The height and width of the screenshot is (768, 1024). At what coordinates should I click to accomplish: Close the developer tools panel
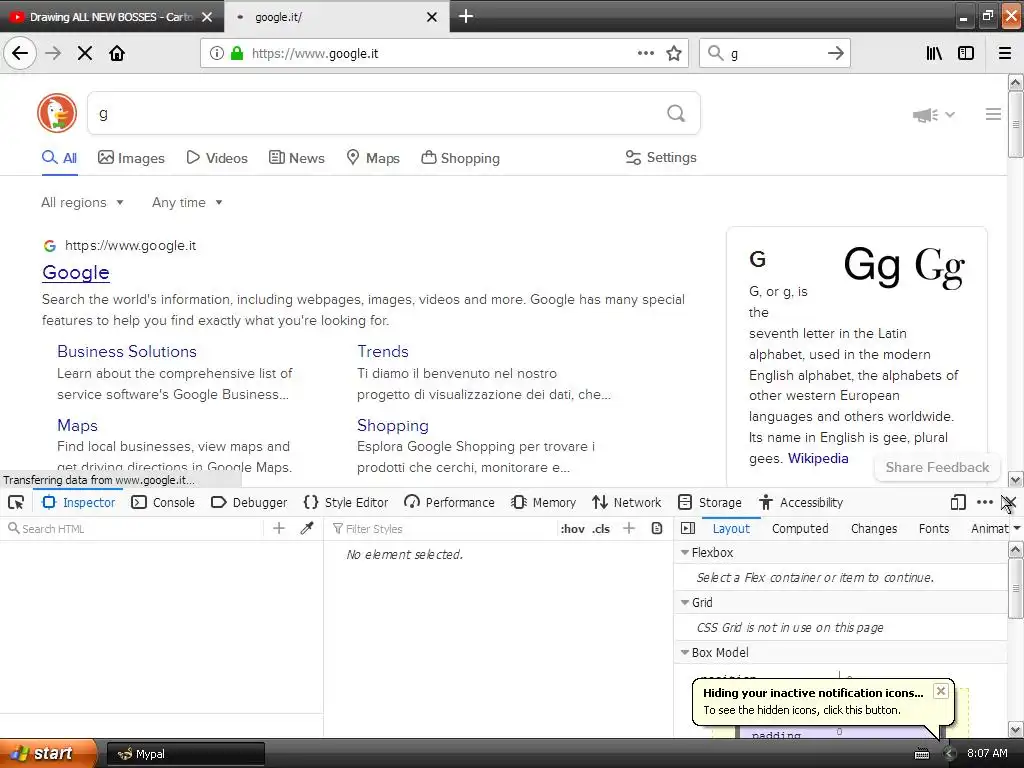[x=1009, y=502]
